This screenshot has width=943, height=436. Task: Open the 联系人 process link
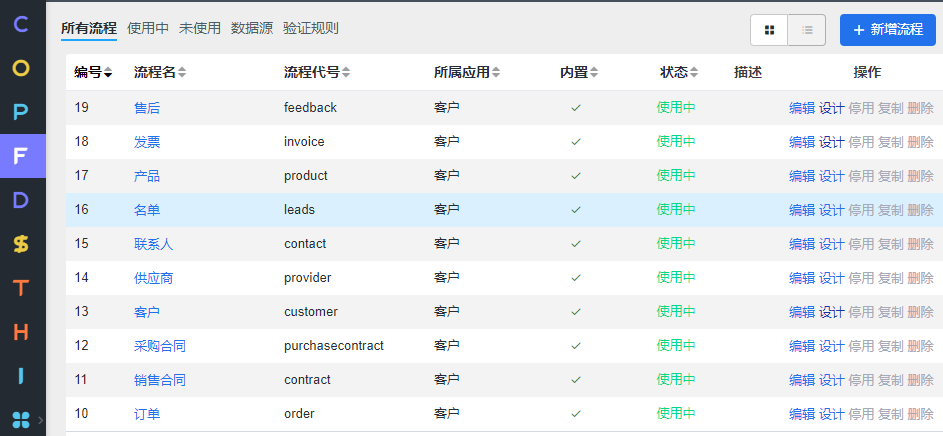[153, 244]
